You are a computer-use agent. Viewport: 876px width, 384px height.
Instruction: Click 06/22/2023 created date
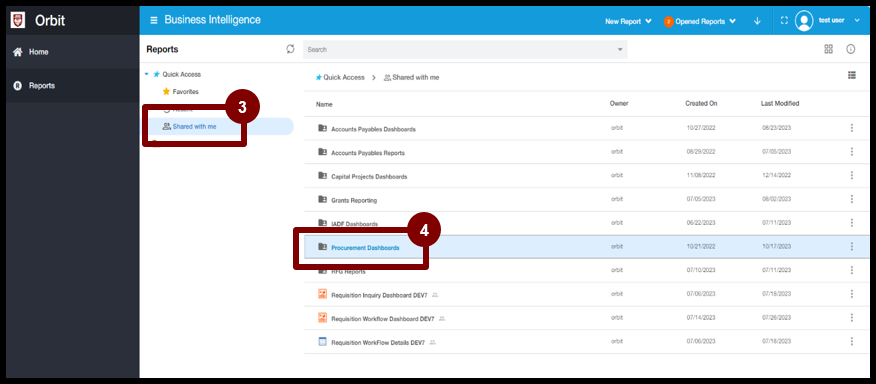[701, 223]
